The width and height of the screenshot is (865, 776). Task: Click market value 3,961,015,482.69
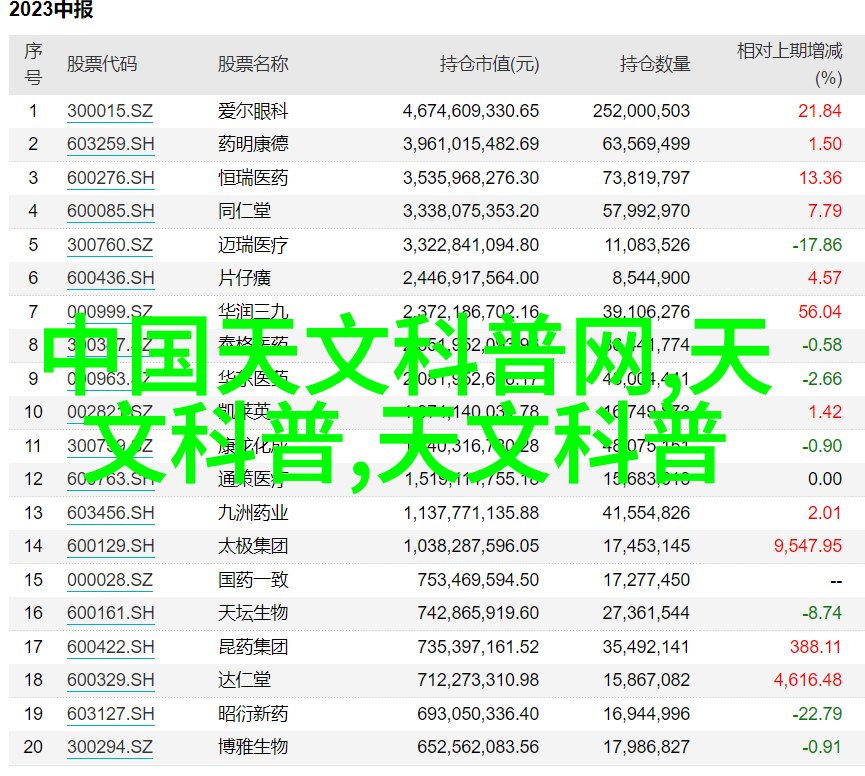pos(471,144)
